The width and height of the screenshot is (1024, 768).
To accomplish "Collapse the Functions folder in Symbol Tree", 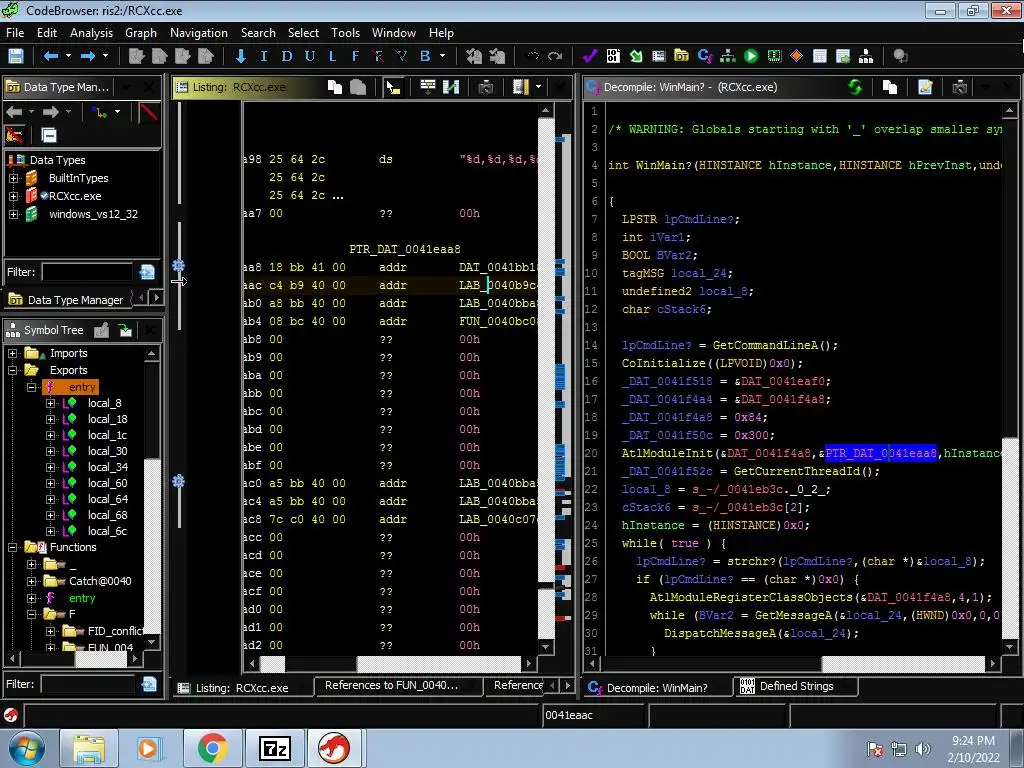I will 12,547.
